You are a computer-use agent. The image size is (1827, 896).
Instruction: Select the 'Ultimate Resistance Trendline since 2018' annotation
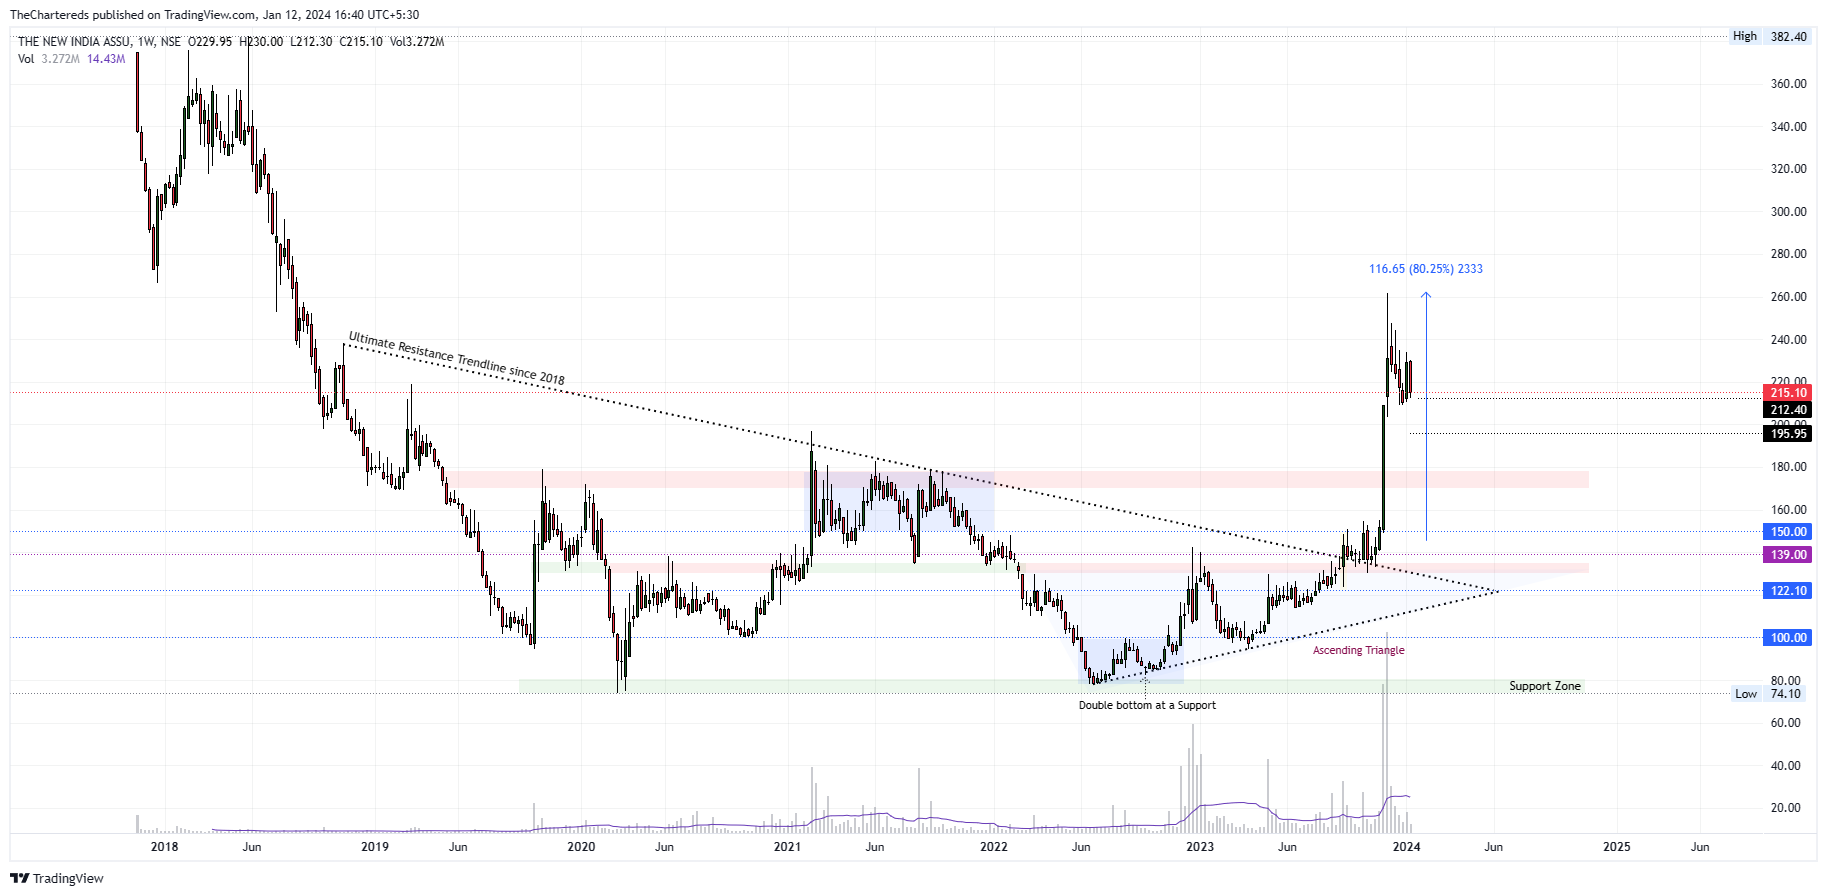point(457,358)
